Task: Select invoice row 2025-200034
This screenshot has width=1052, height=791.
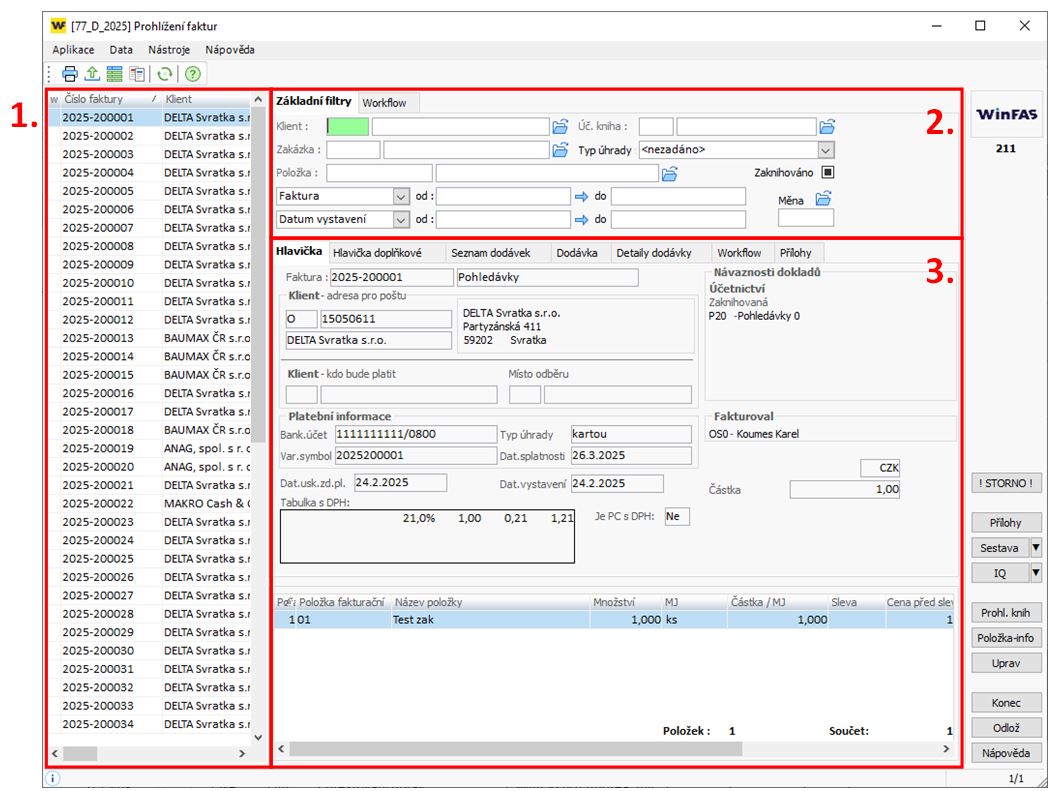Action: [x=149, y=724]
